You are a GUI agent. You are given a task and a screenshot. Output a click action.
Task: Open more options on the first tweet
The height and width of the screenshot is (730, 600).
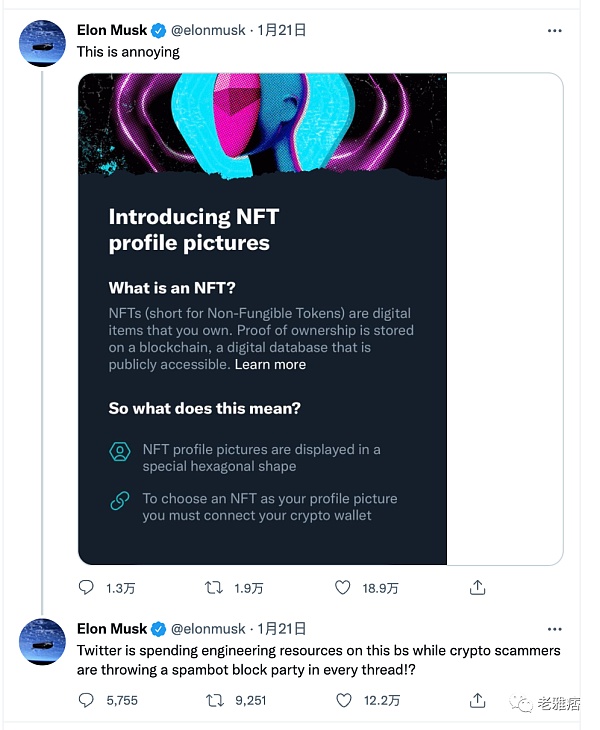point(554,31)
